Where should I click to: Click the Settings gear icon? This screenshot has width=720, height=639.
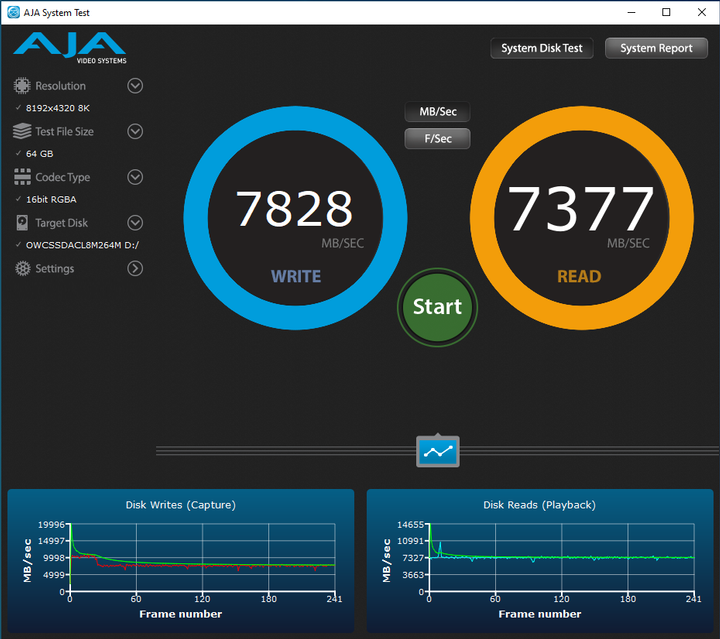point(22,268)
